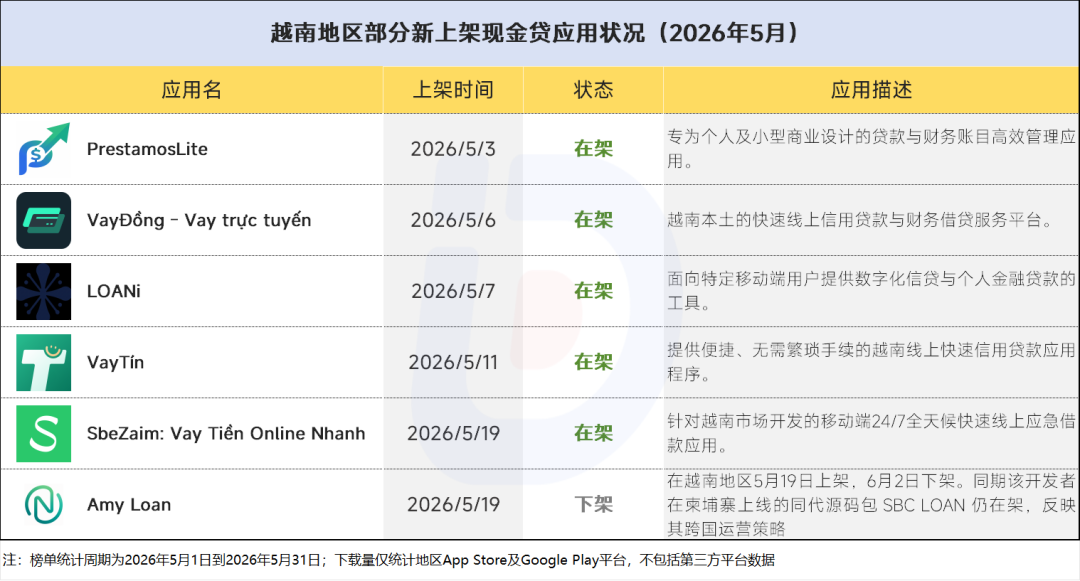Click the SbeZaim description about 24/7
This screenshot has height=581, width=1080.
pyautogui.click(x=871, y=434)
